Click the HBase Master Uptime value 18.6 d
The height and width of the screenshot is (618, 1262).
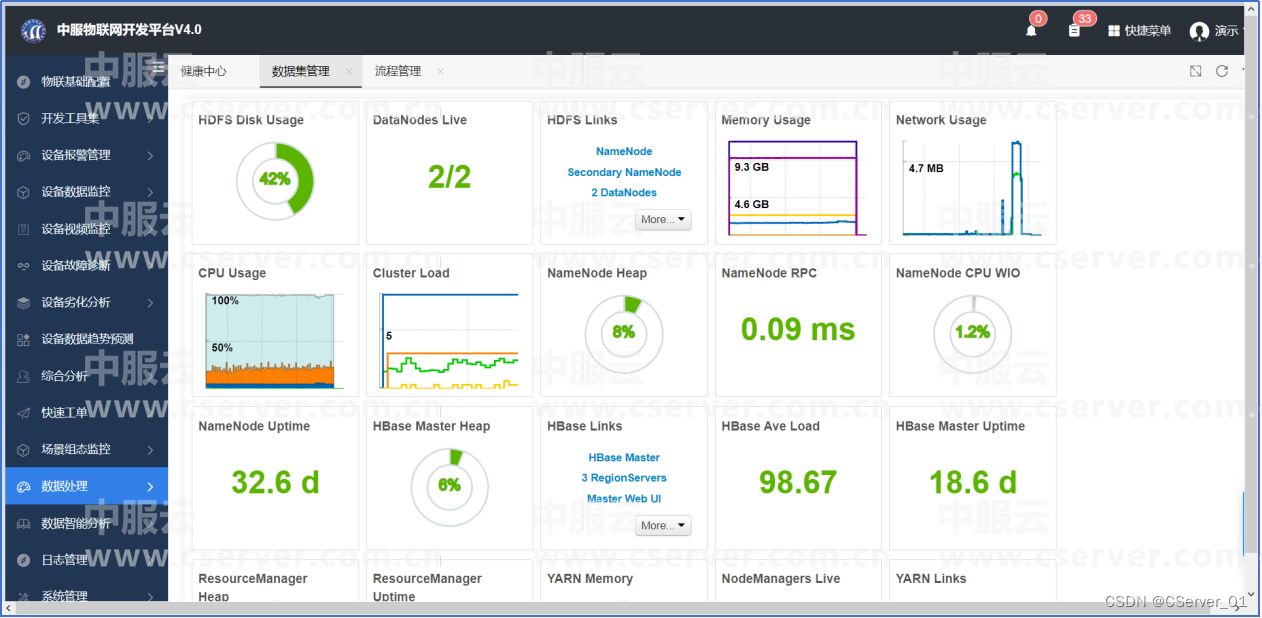[972, 483]
